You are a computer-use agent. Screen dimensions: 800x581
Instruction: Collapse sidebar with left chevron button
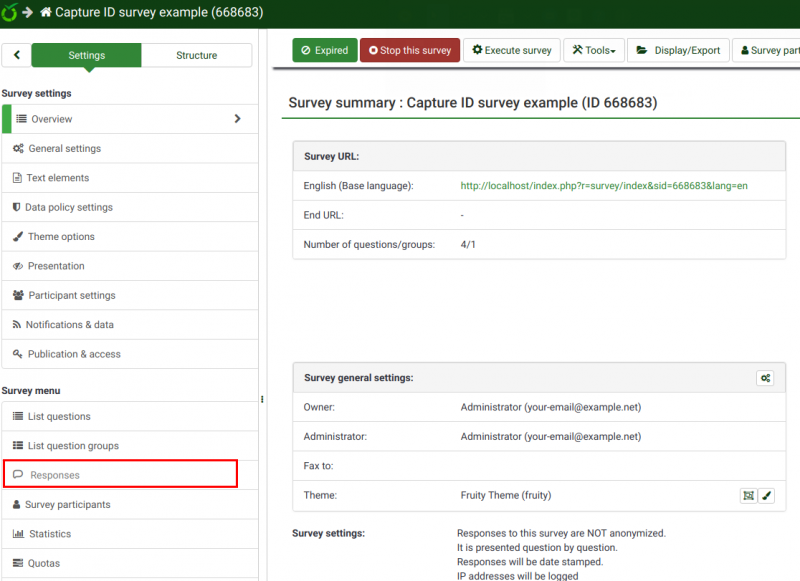click(17, 55)
